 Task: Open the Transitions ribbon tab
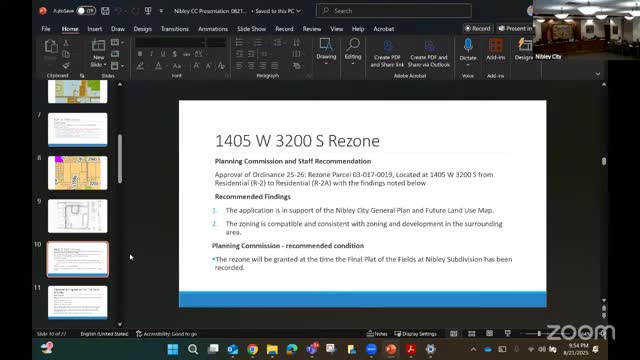tap(175, 29)
